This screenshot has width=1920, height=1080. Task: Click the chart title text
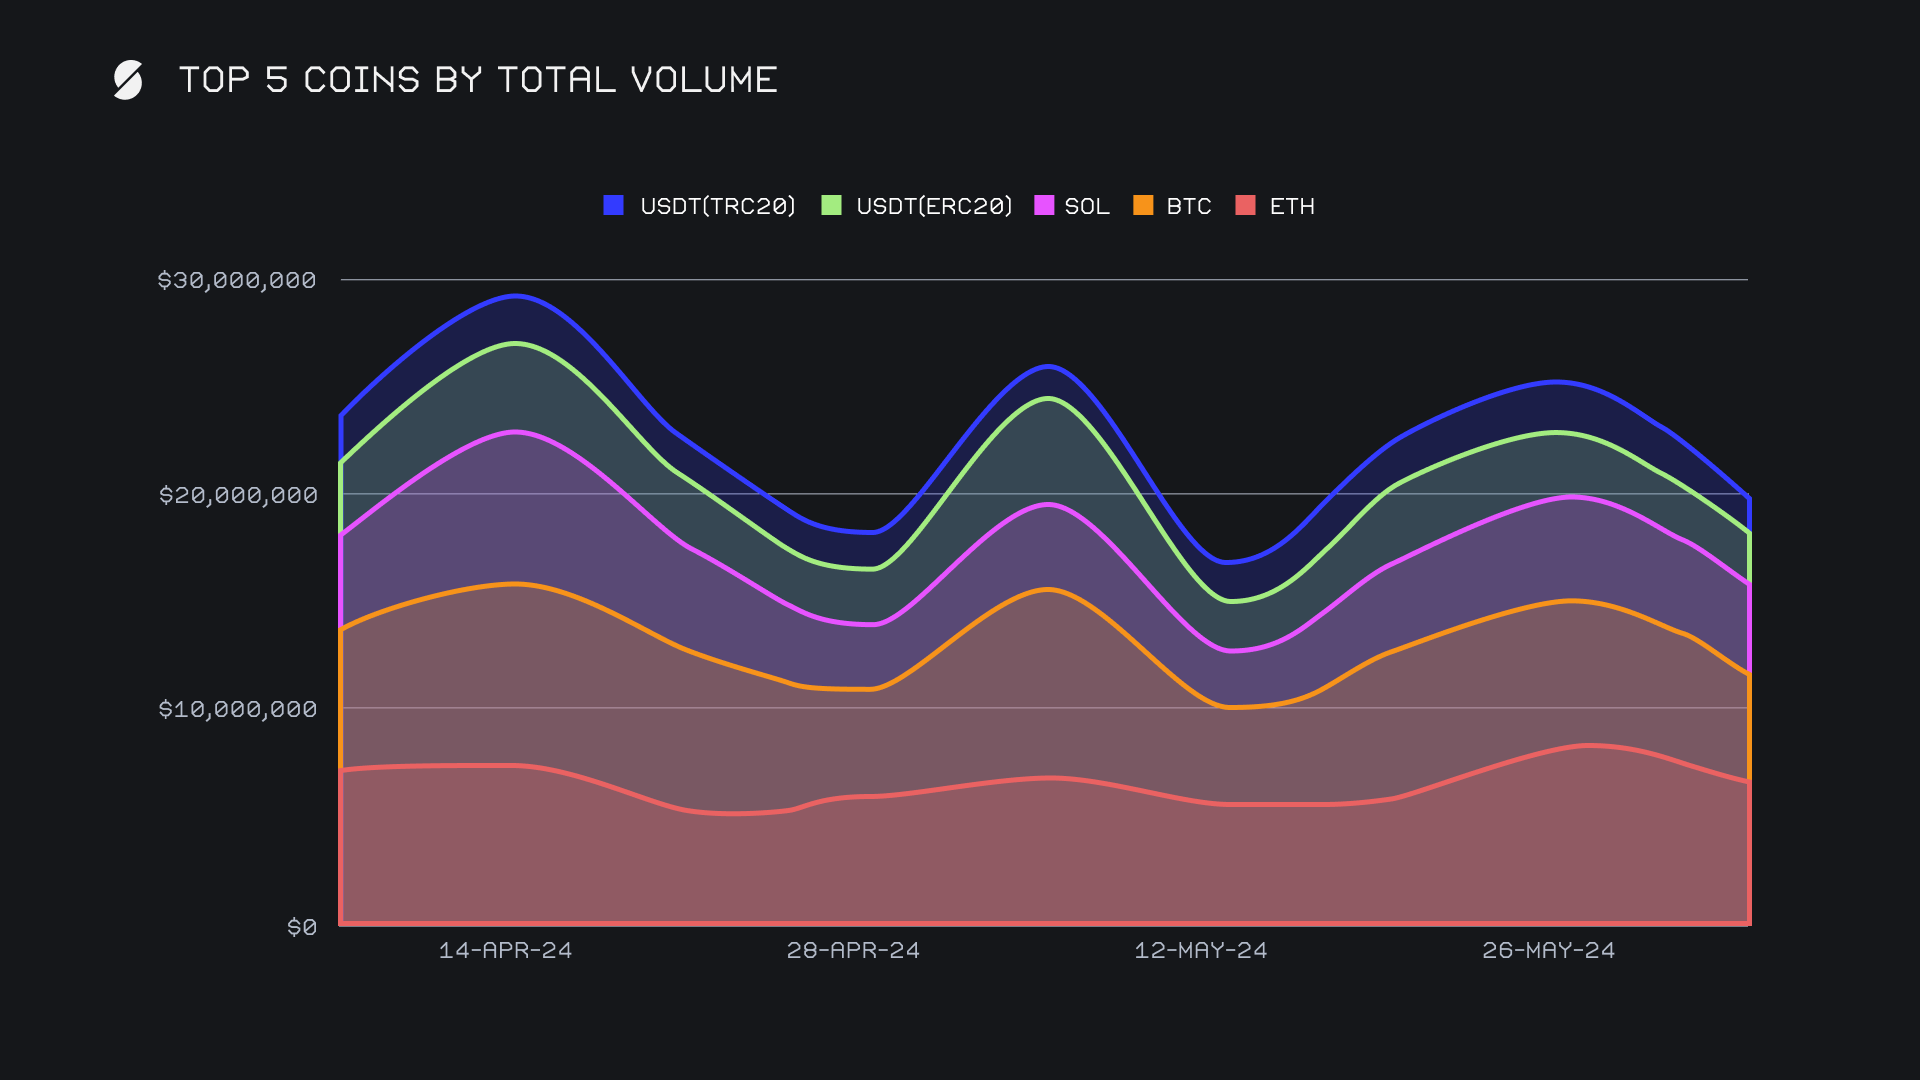pyautogui.click(x=478, y=80)
